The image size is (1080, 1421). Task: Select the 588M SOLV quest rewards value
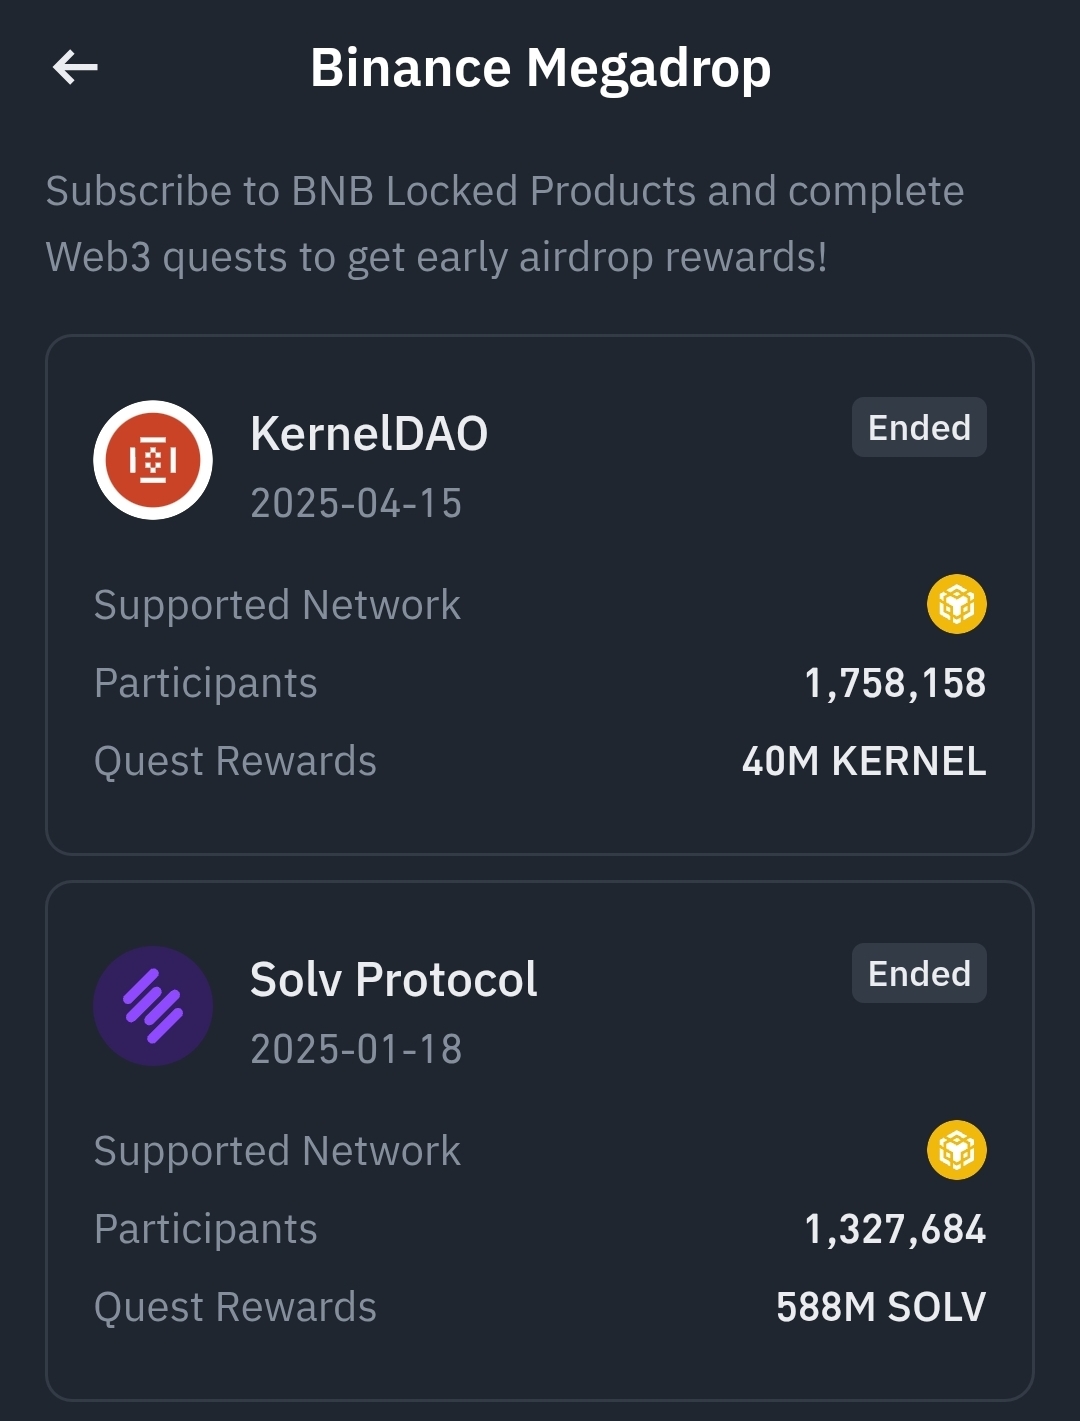(x=881, y=1308)
